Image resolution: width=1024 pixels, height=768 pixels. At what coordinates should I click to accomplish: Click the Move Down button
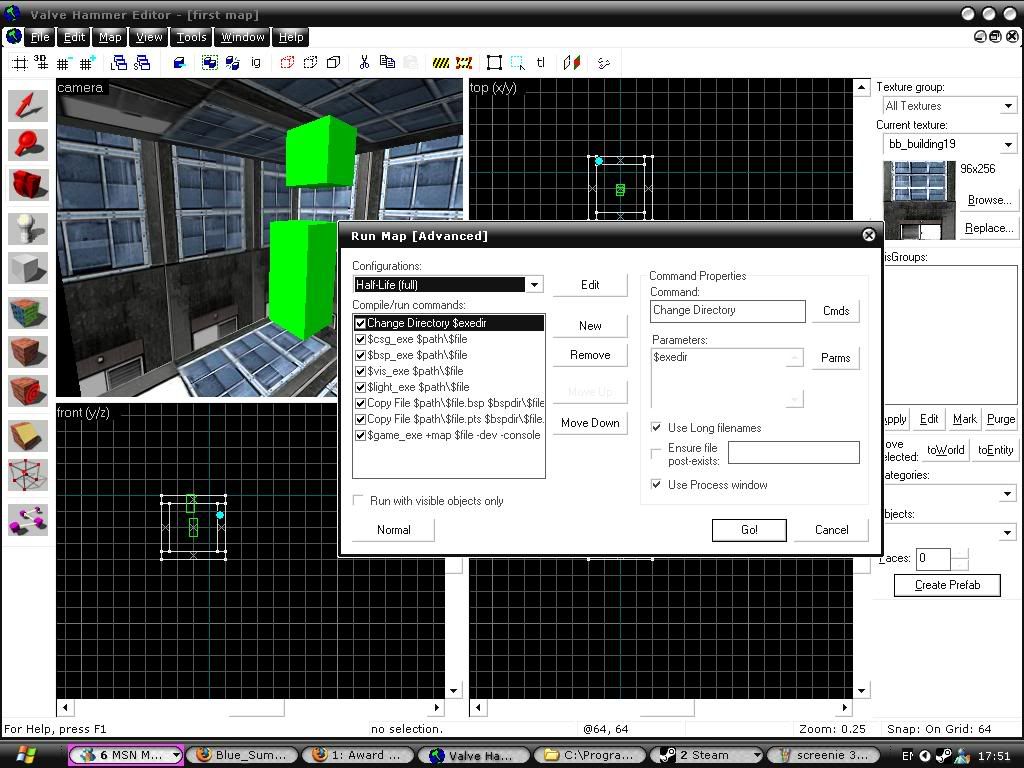click(590, 423)
